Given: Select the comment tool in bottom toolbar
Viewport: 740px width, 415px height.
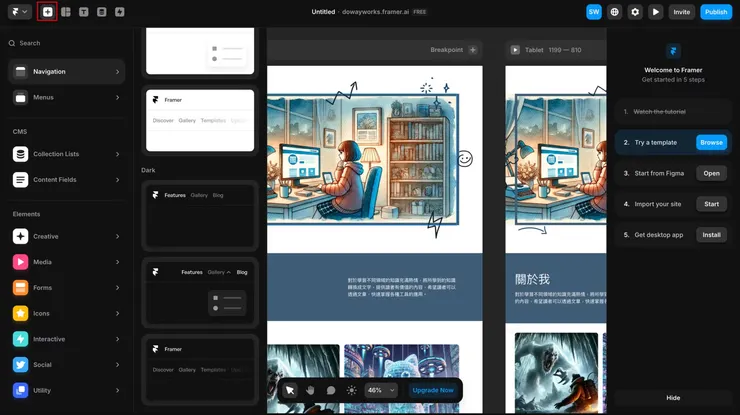Looking at the screenshot, I should tap(331, 390).
